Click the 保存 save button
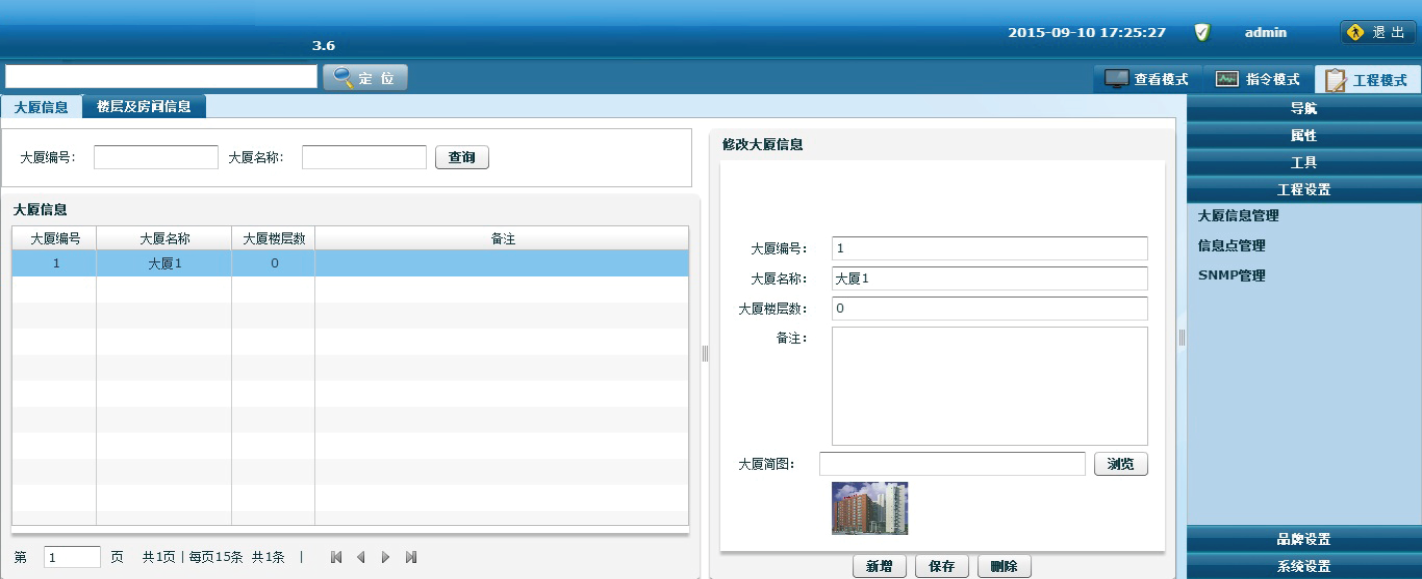The image size is (1422, 579). point(941,567)
